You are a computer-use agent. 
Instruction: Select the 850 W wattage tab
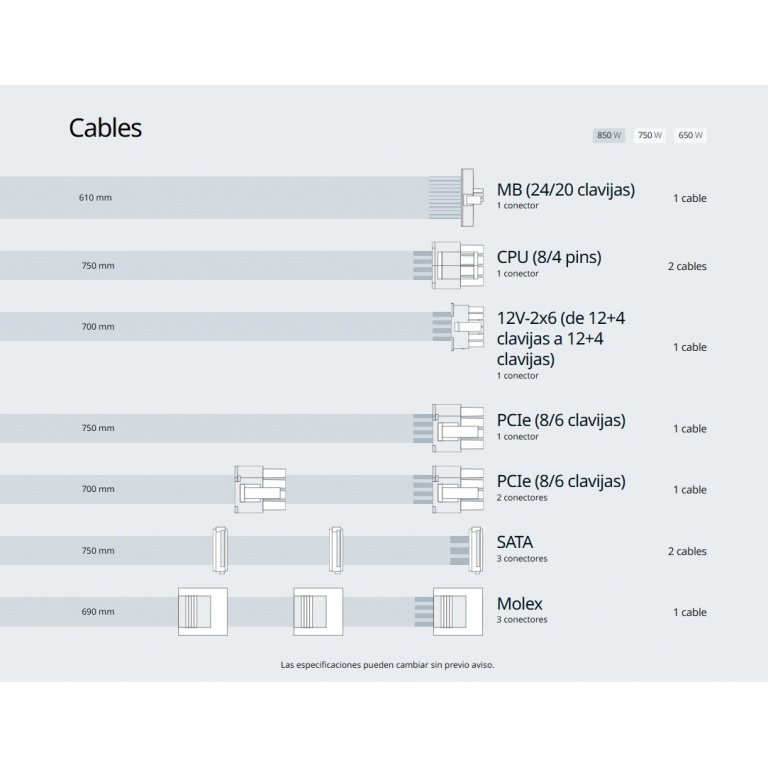(x=608, y=135)
